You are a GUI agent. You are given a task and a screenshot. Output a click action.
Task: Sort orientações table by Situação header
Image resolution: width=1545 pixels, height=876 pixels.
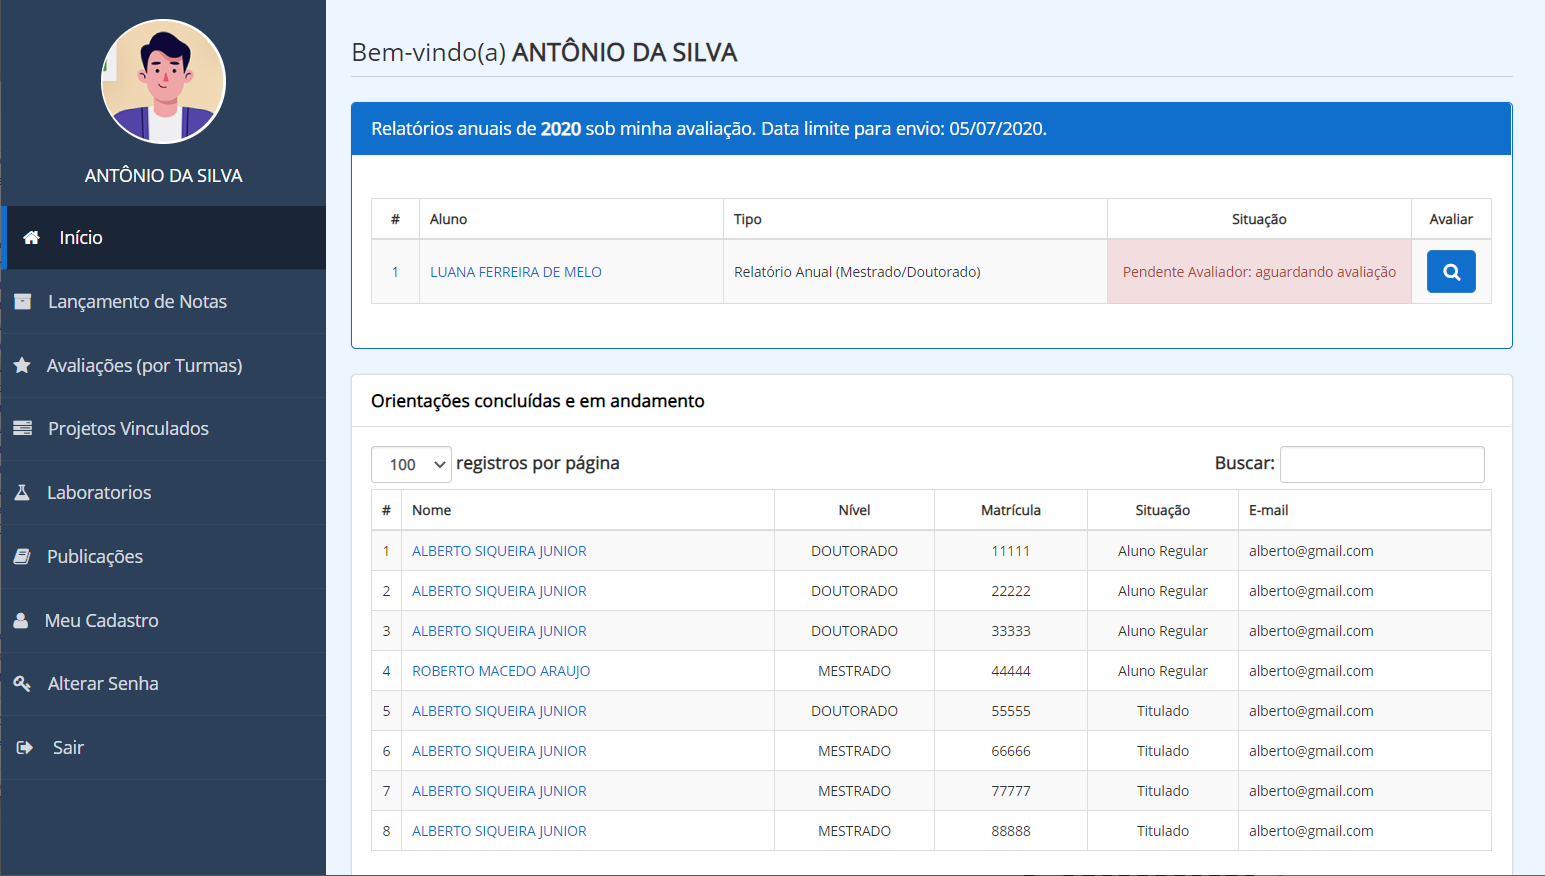[x=1163, y=510]
